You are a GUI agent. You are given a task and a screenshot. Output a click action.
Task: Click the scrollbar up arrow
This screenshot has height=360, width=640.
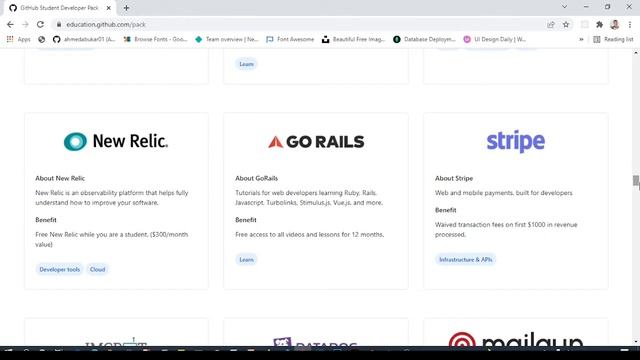[x=636, y=53]
